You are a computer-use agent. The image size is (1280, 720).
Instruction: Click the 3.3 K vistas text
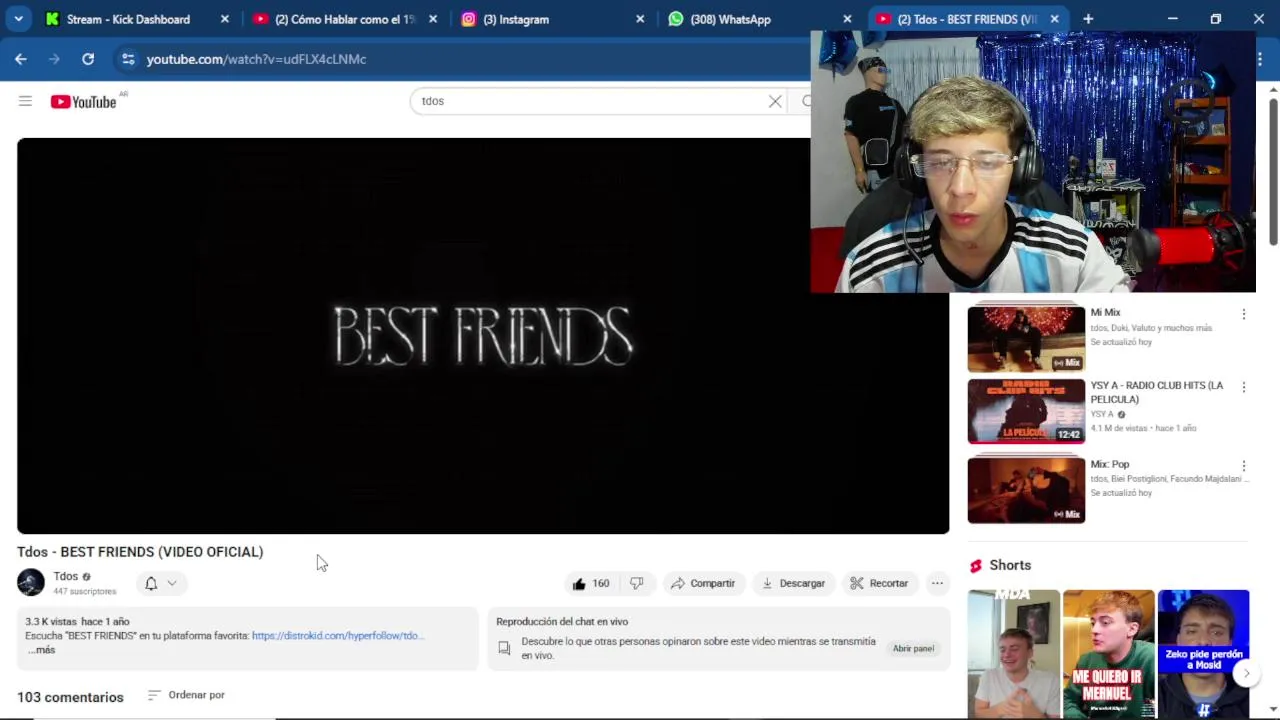51,622
